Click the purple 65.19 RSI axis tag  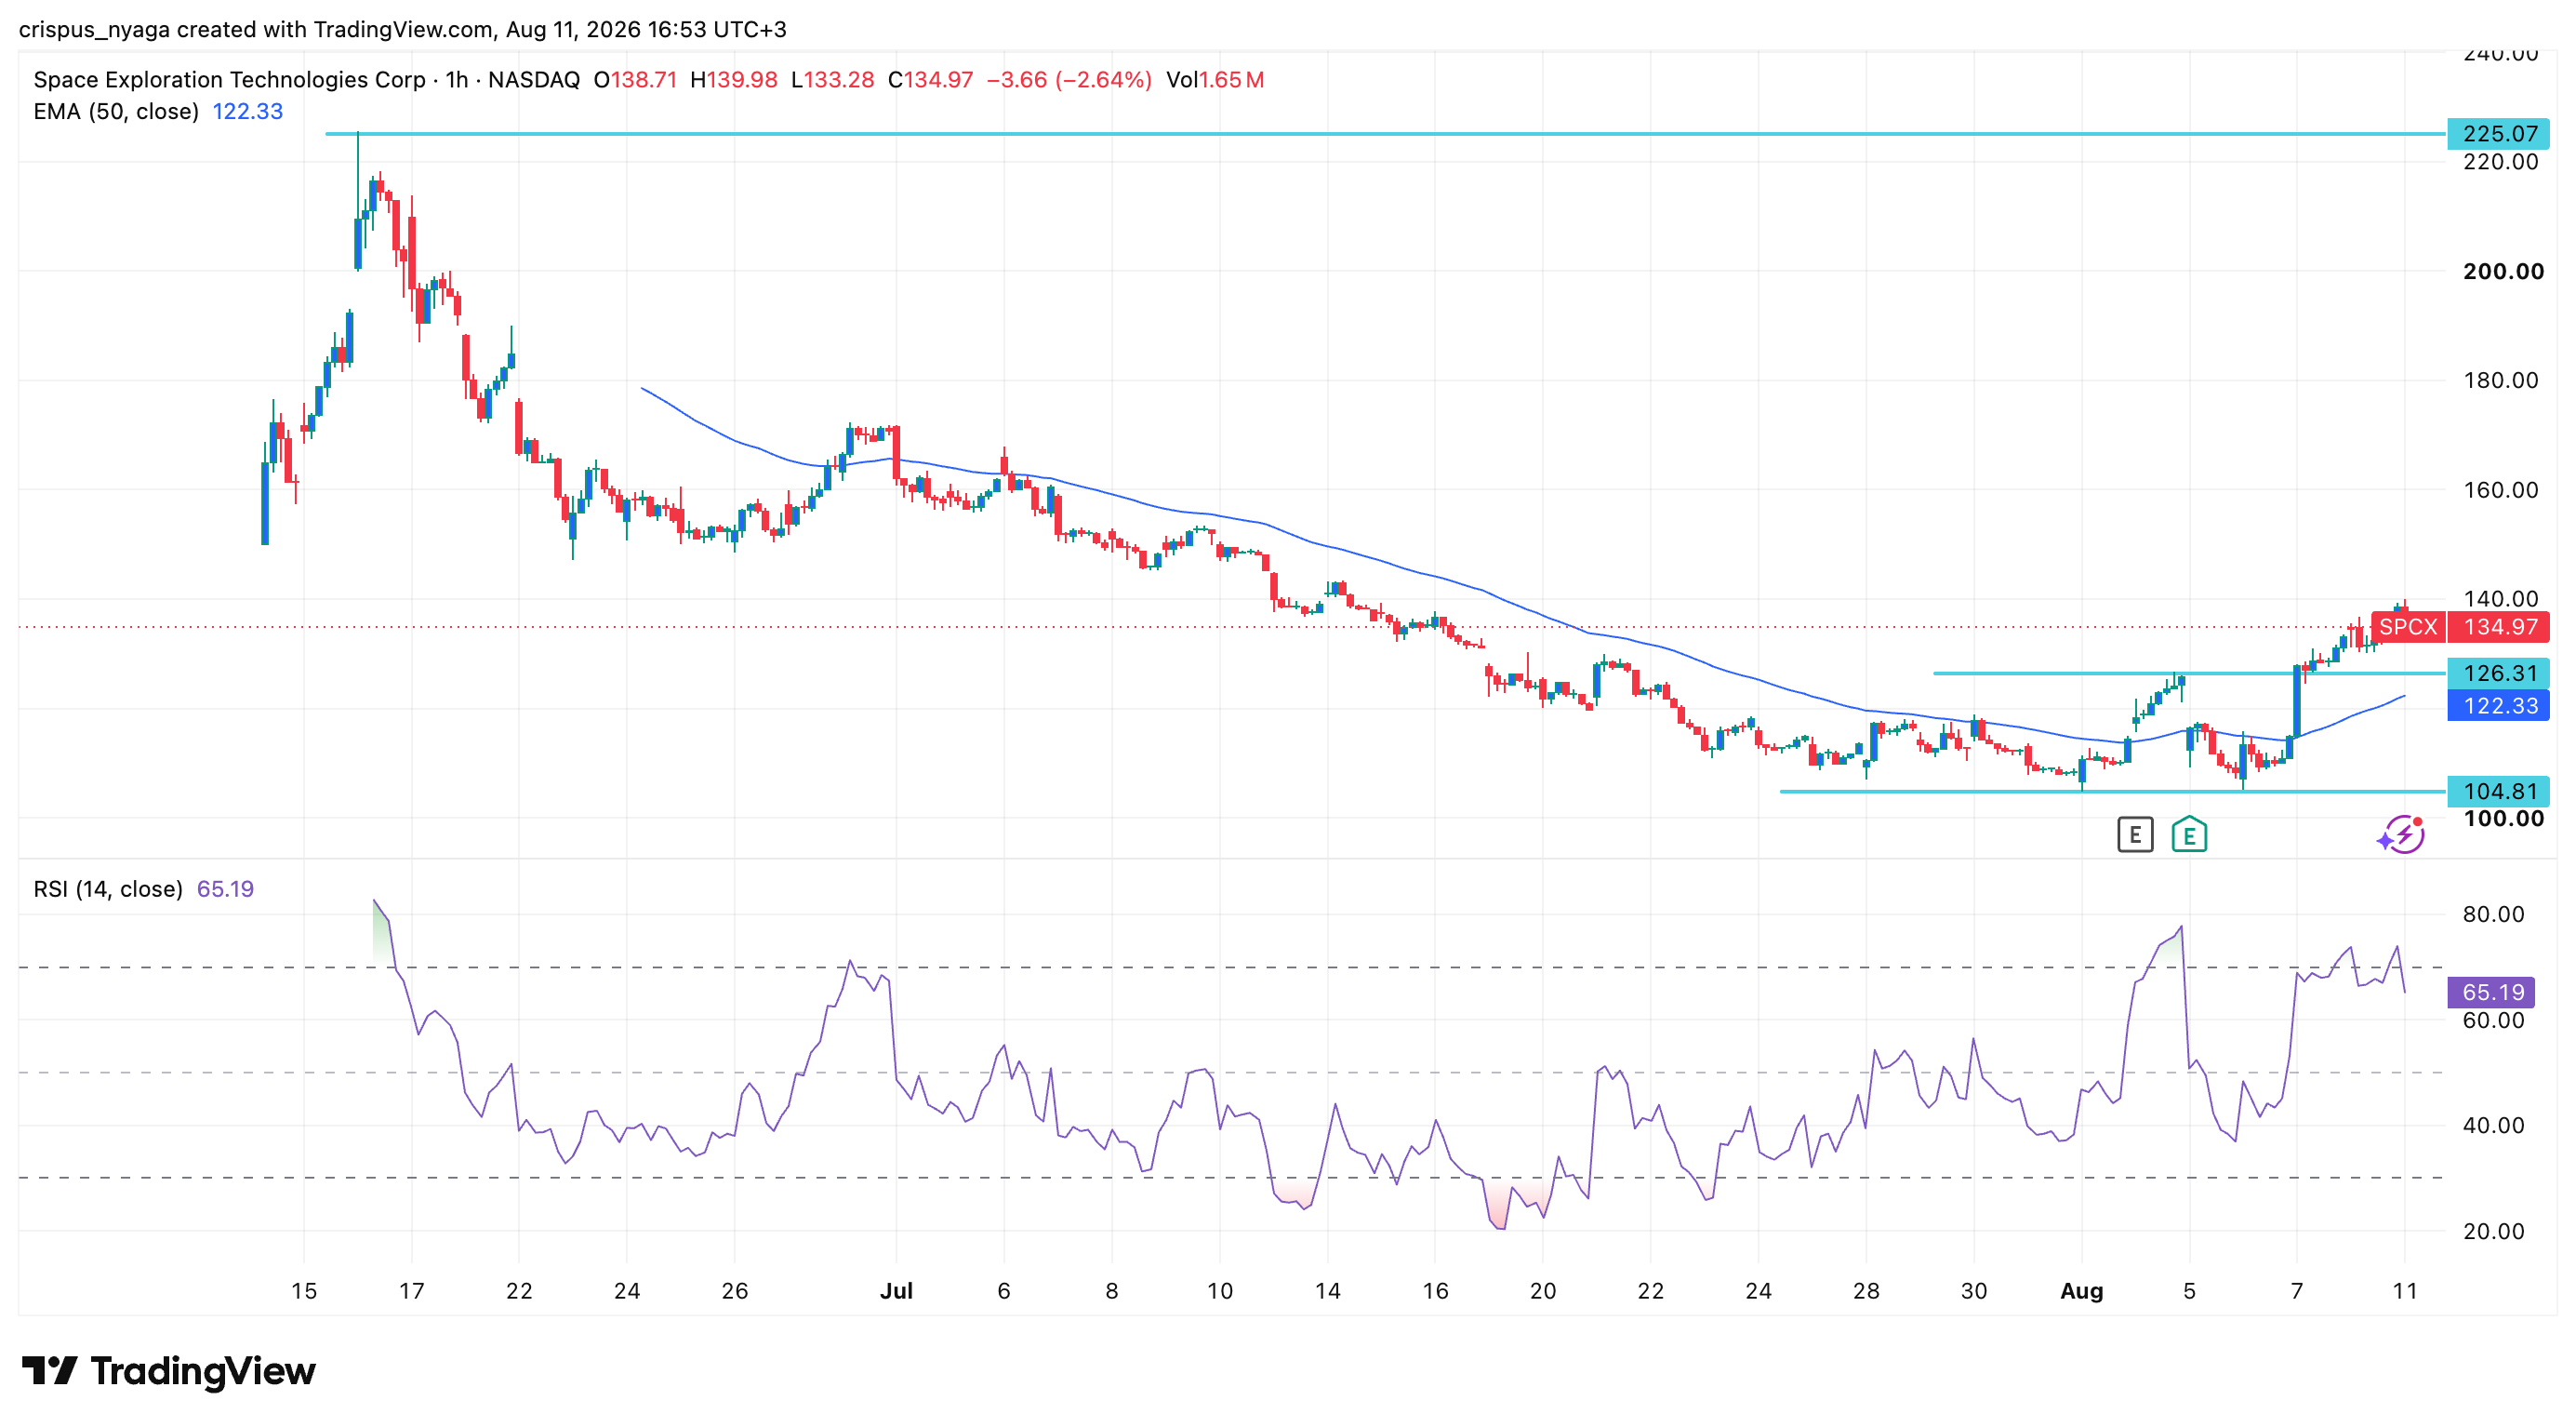[x=2491, y=992]
